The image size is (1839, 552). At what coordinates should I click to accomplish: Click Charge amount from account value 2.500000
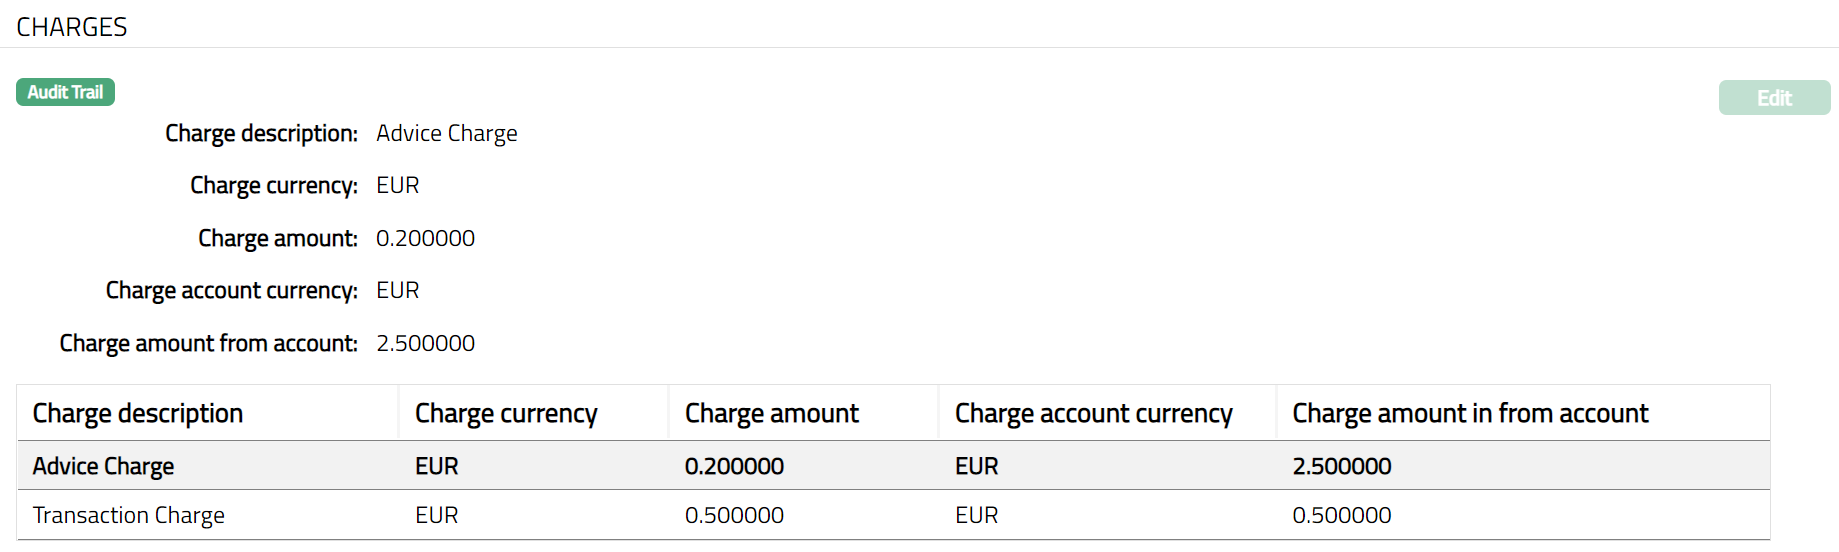click(x=425, y=343)
